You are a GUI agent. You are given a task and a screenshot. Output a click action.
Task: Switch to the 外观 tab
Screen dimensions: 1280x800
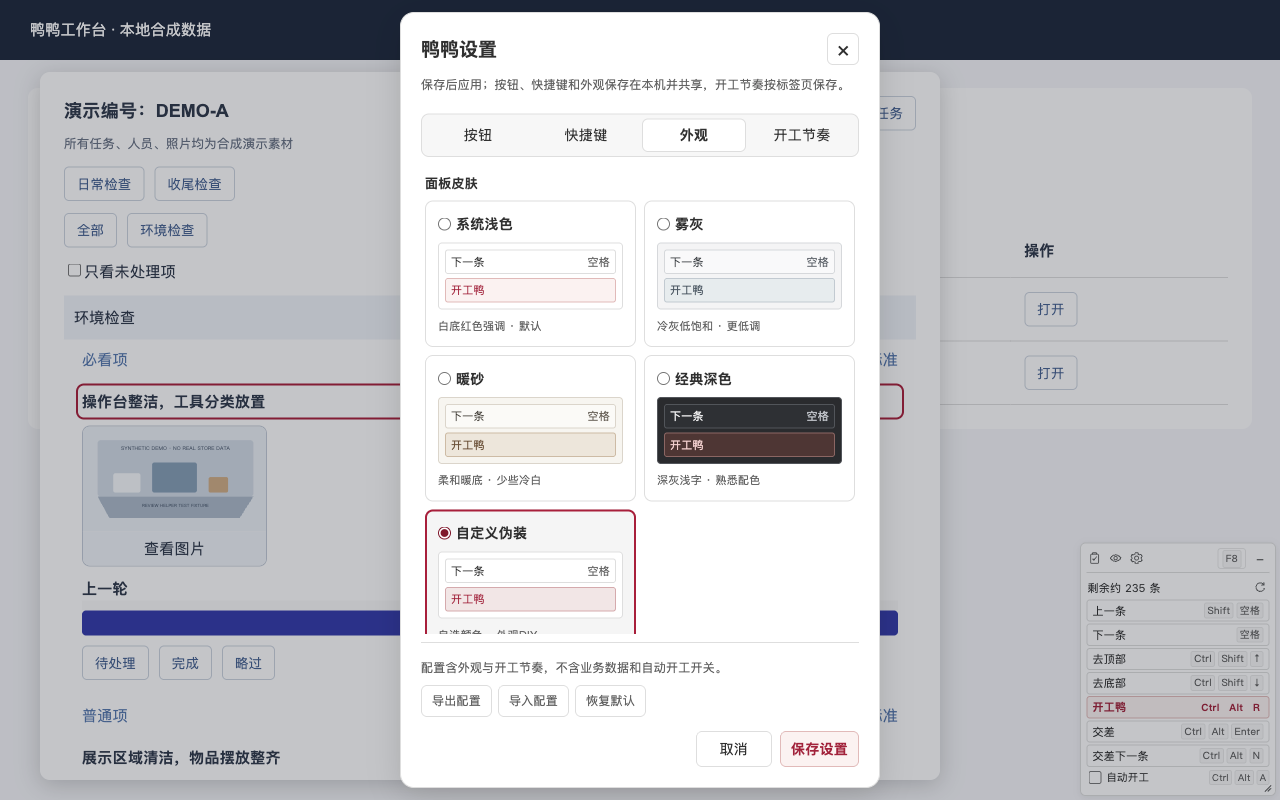[694, 135]
